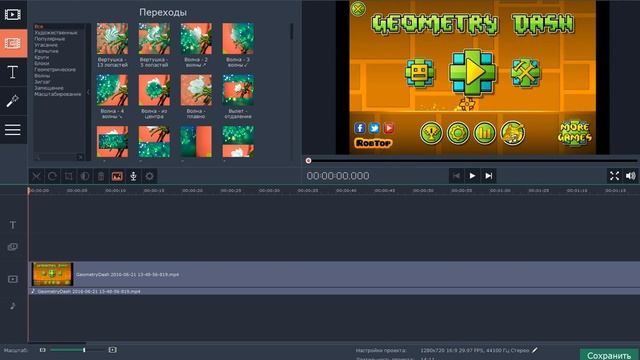
Task: Open the hamburger more-tools menu
Action: tap(13, 130)
